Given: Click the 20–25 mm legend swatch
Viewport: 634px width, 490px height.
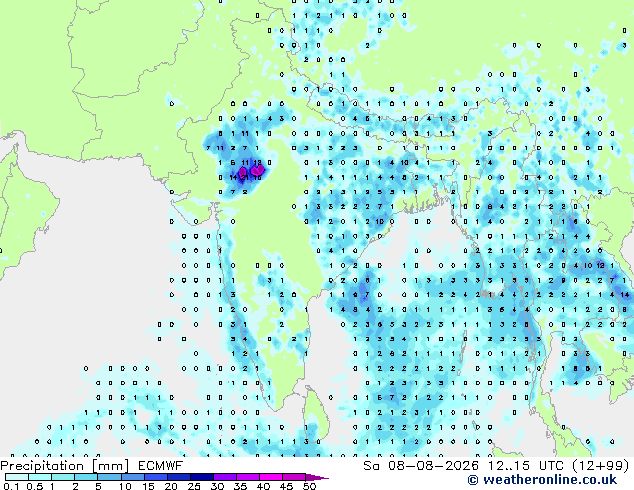Looking at the screenshot, I should [178, 477].
